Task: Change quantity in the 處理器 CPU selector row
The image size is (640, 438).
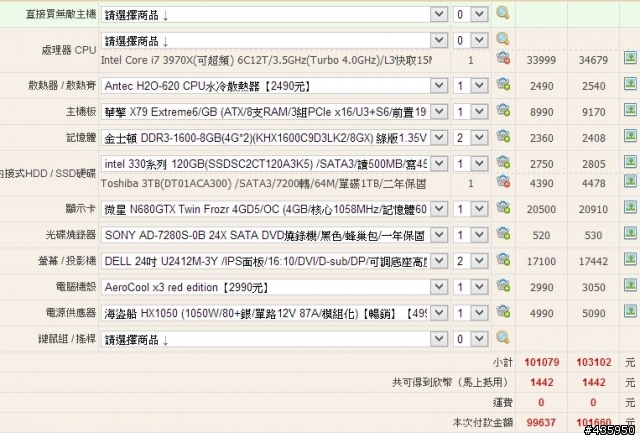Action: (471, 40)
